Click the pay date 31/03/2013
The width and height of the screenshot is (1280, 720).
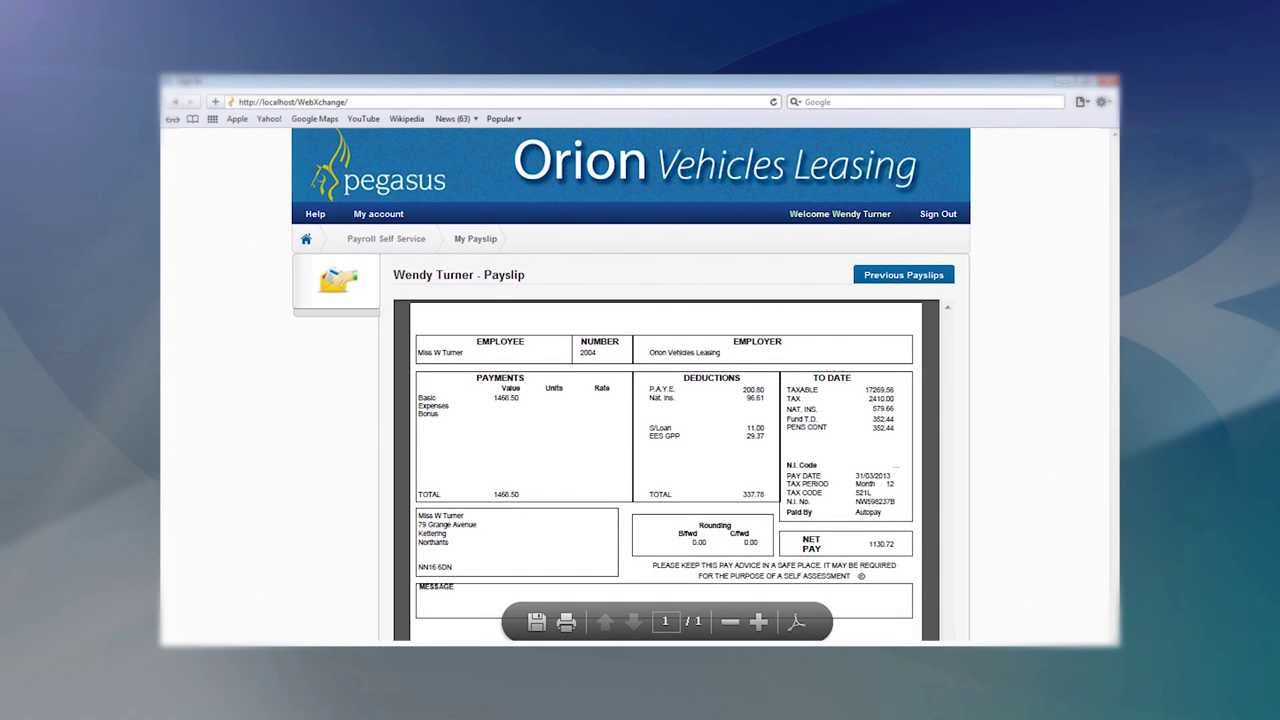[x=873, y=476]
